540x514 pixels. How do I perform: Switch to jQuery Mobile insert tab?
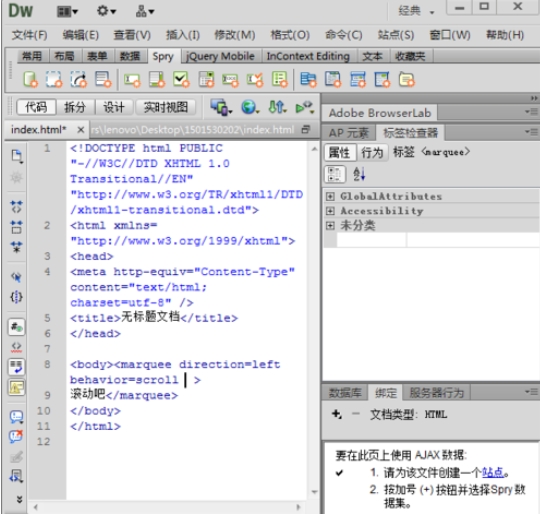point(220,56)
